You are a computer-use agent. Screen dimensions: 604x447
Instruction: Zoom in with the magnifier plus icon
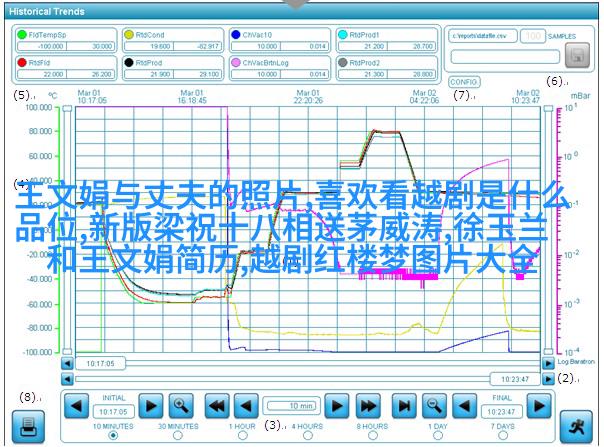[181, 406]
